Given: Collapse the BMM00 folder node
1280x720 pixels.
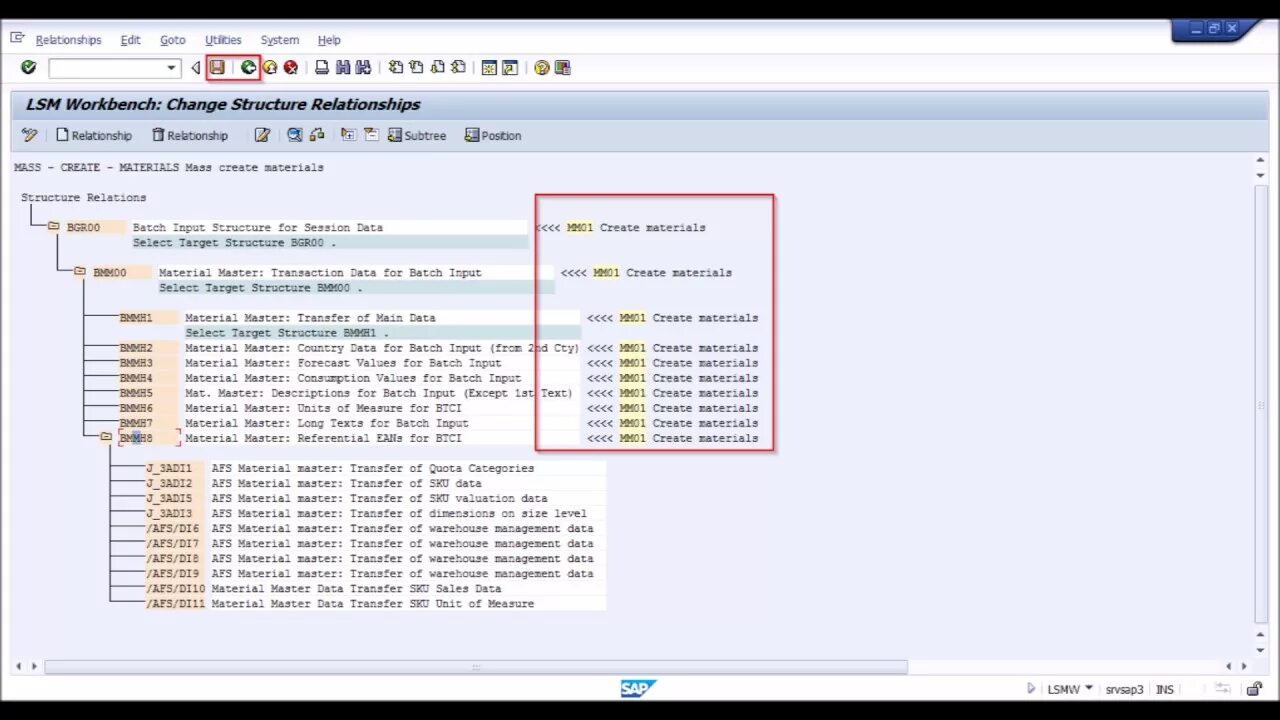Looking at the screenshot, I should pos(80,272).
